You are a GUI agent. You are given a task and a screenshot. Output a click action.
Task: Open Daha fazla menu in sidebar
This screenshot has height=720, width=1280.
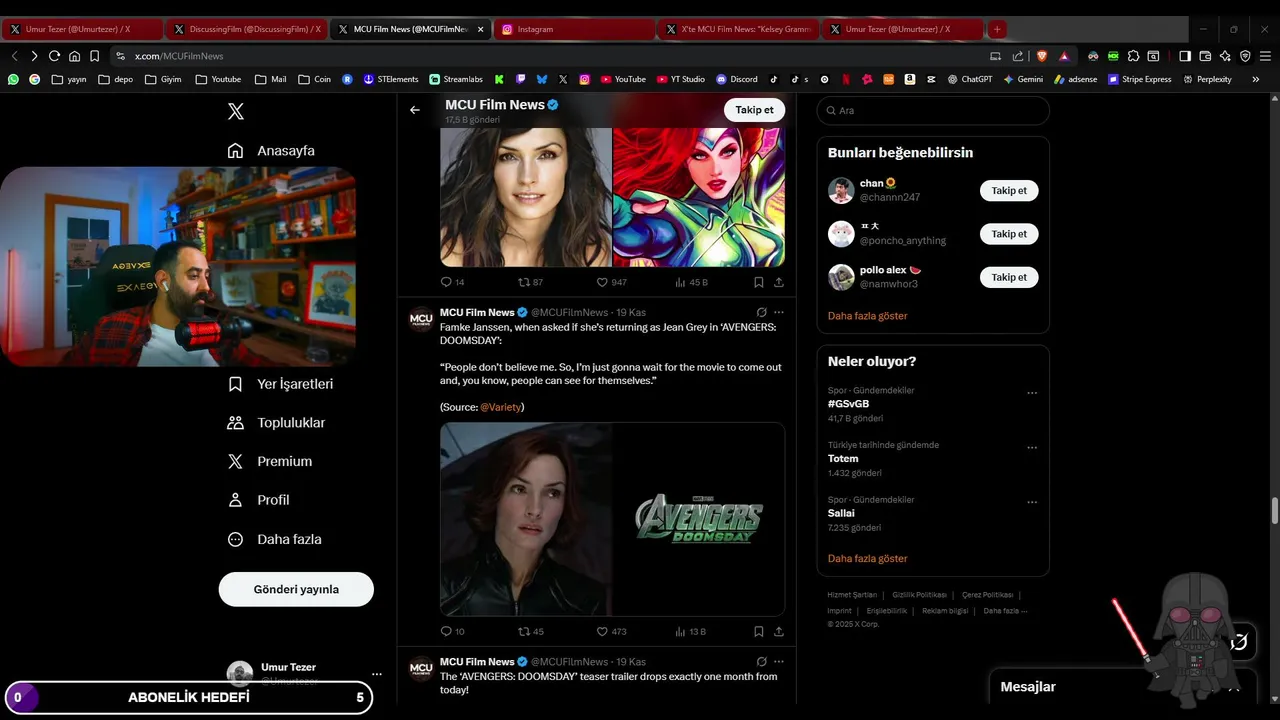(x=275, y=539)
